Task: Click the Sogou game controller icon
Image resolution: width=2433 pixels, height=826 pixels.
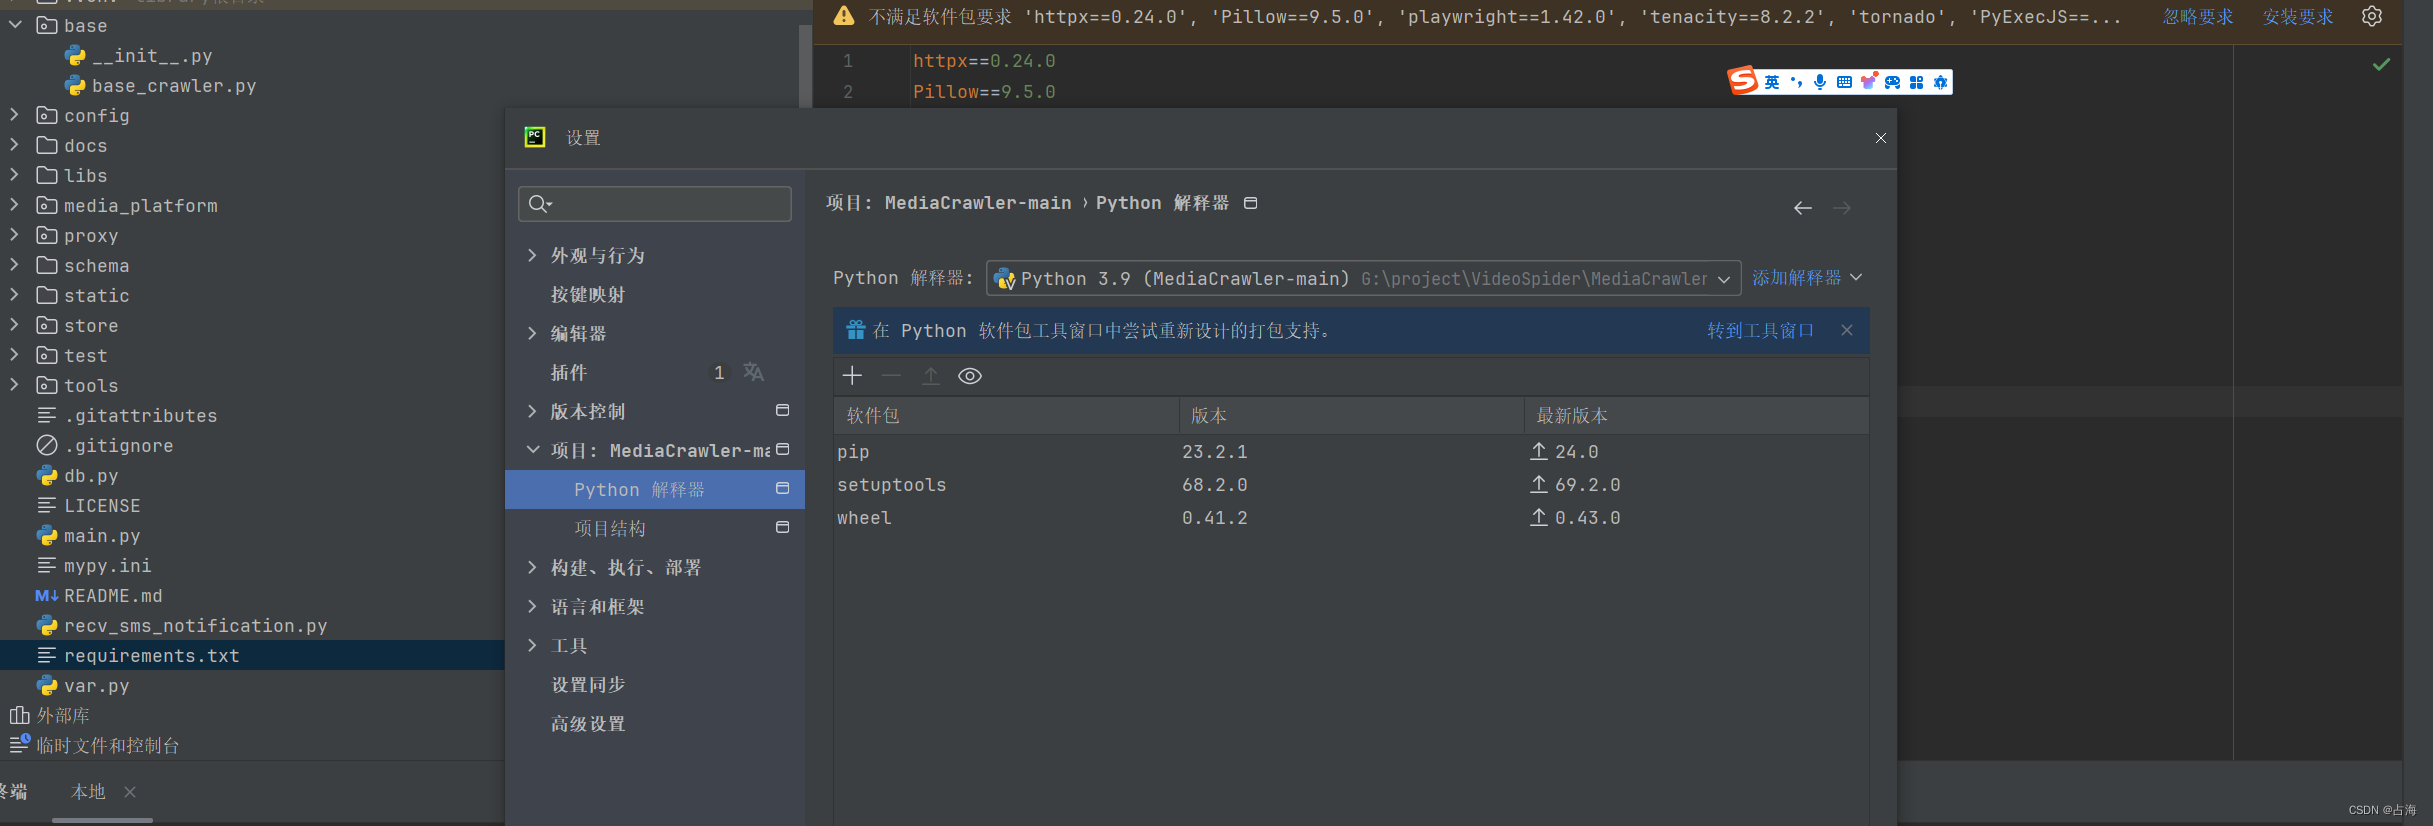Action: tap(1892, 82)
